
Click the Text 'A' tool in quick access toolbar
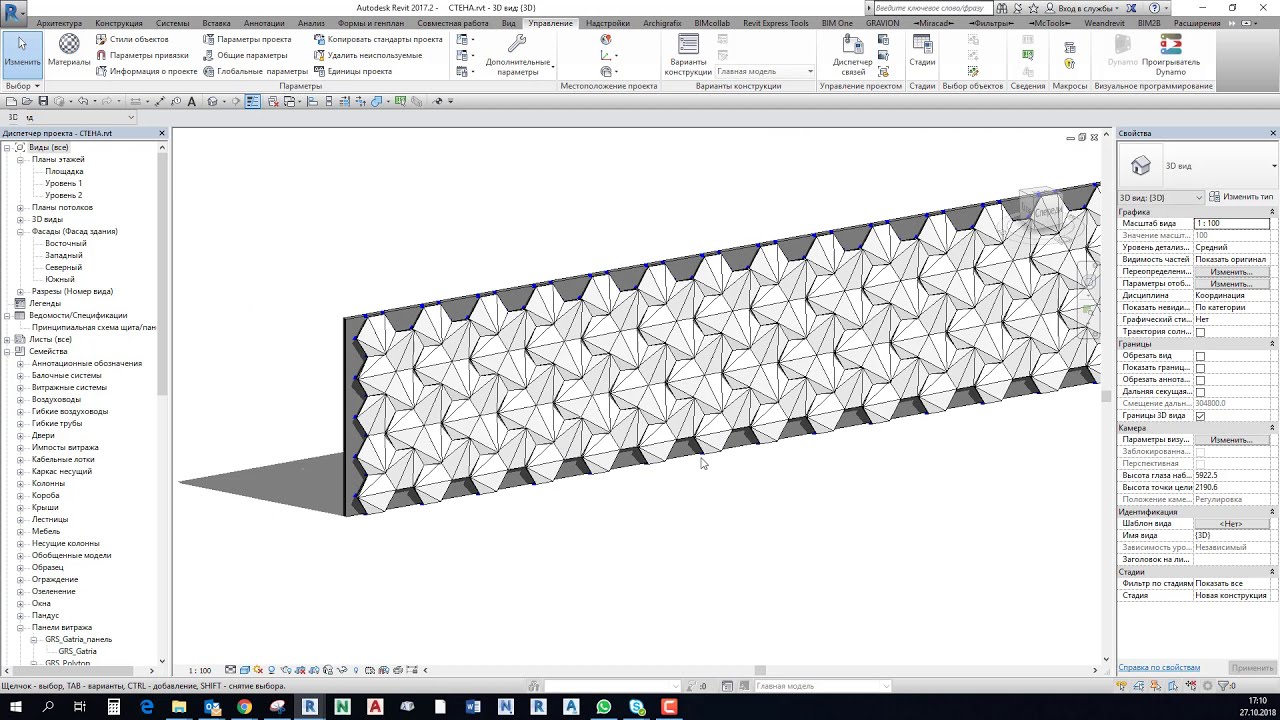point(191,101)
